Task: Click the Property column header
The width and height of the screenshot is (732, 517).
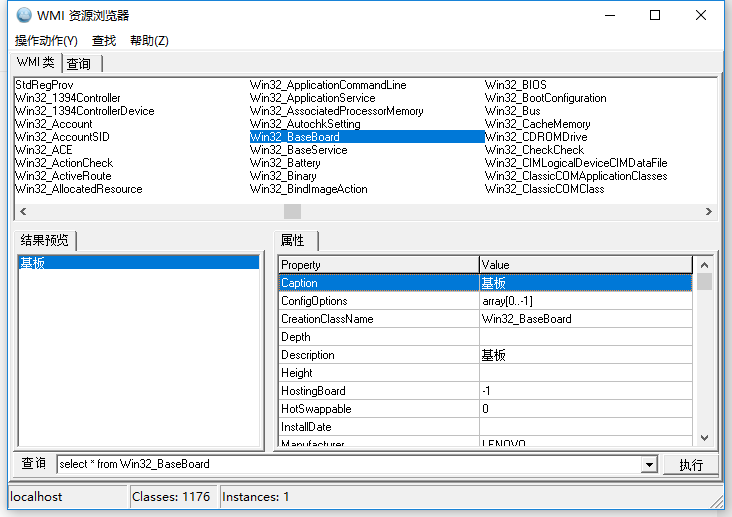Action: [x=378, y=265]
